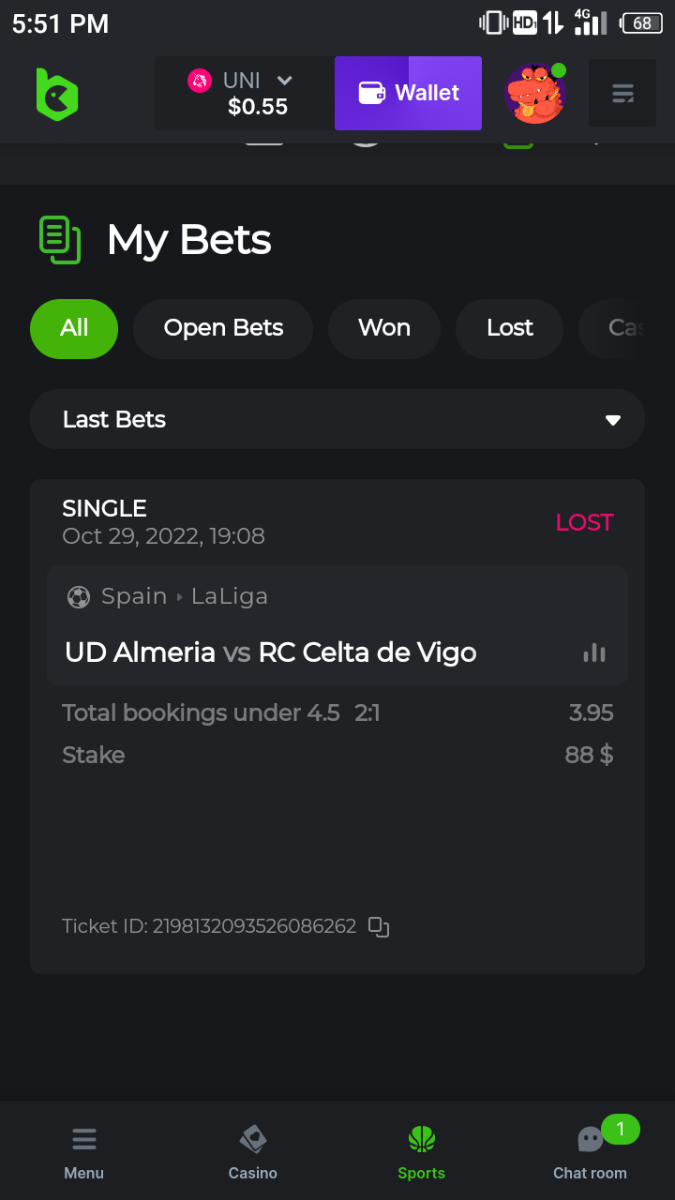Switch to the Lost bets tab
675x1200 pixels.
(510, 328)
